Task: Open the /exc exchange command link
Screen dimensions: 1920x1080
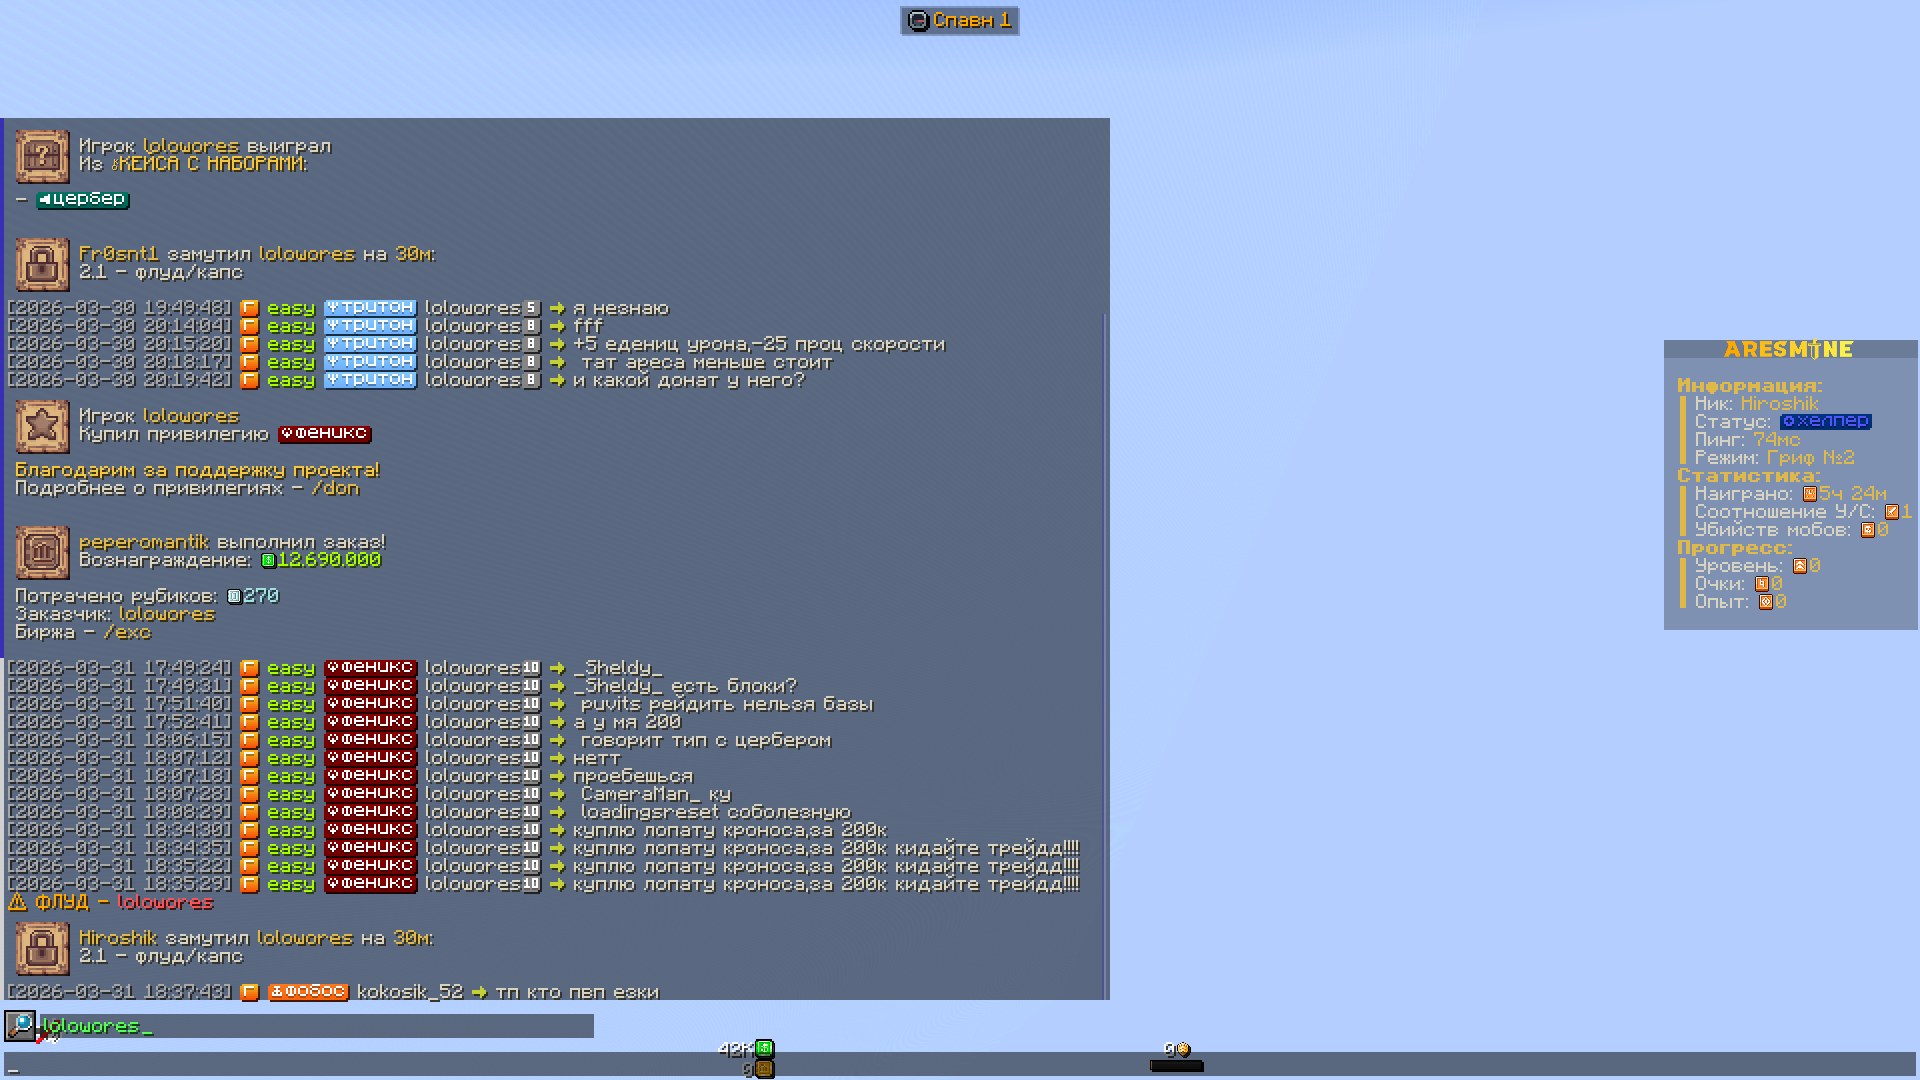Action: click(127, 632)
